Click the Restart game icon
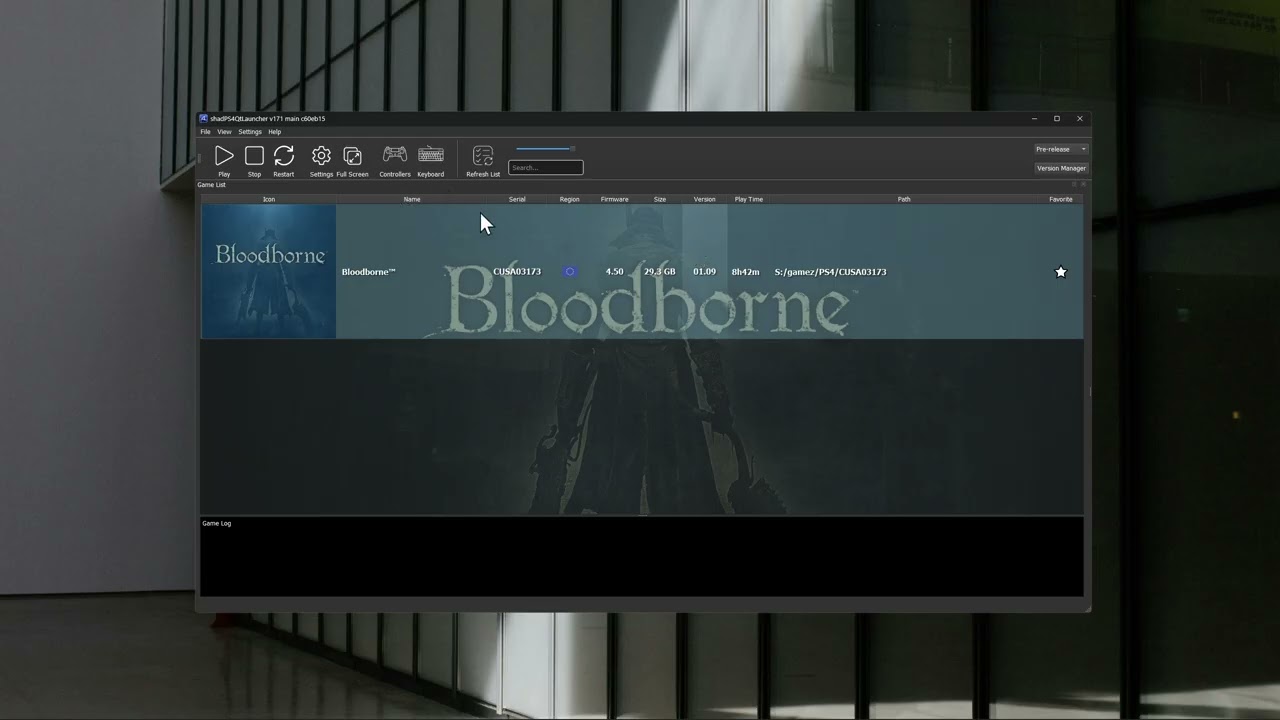Viewport: 1280px width, 720px height. coord(284,156)
